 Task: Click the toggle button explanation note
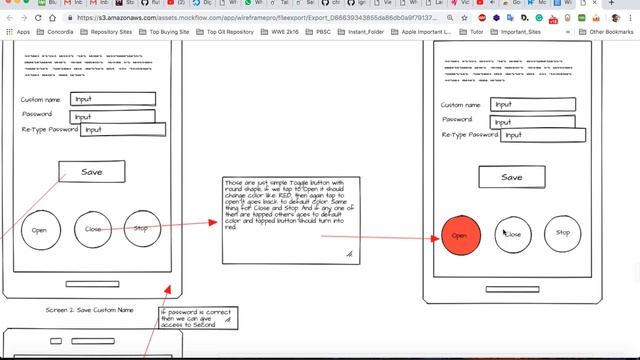[x=291, y=220]
